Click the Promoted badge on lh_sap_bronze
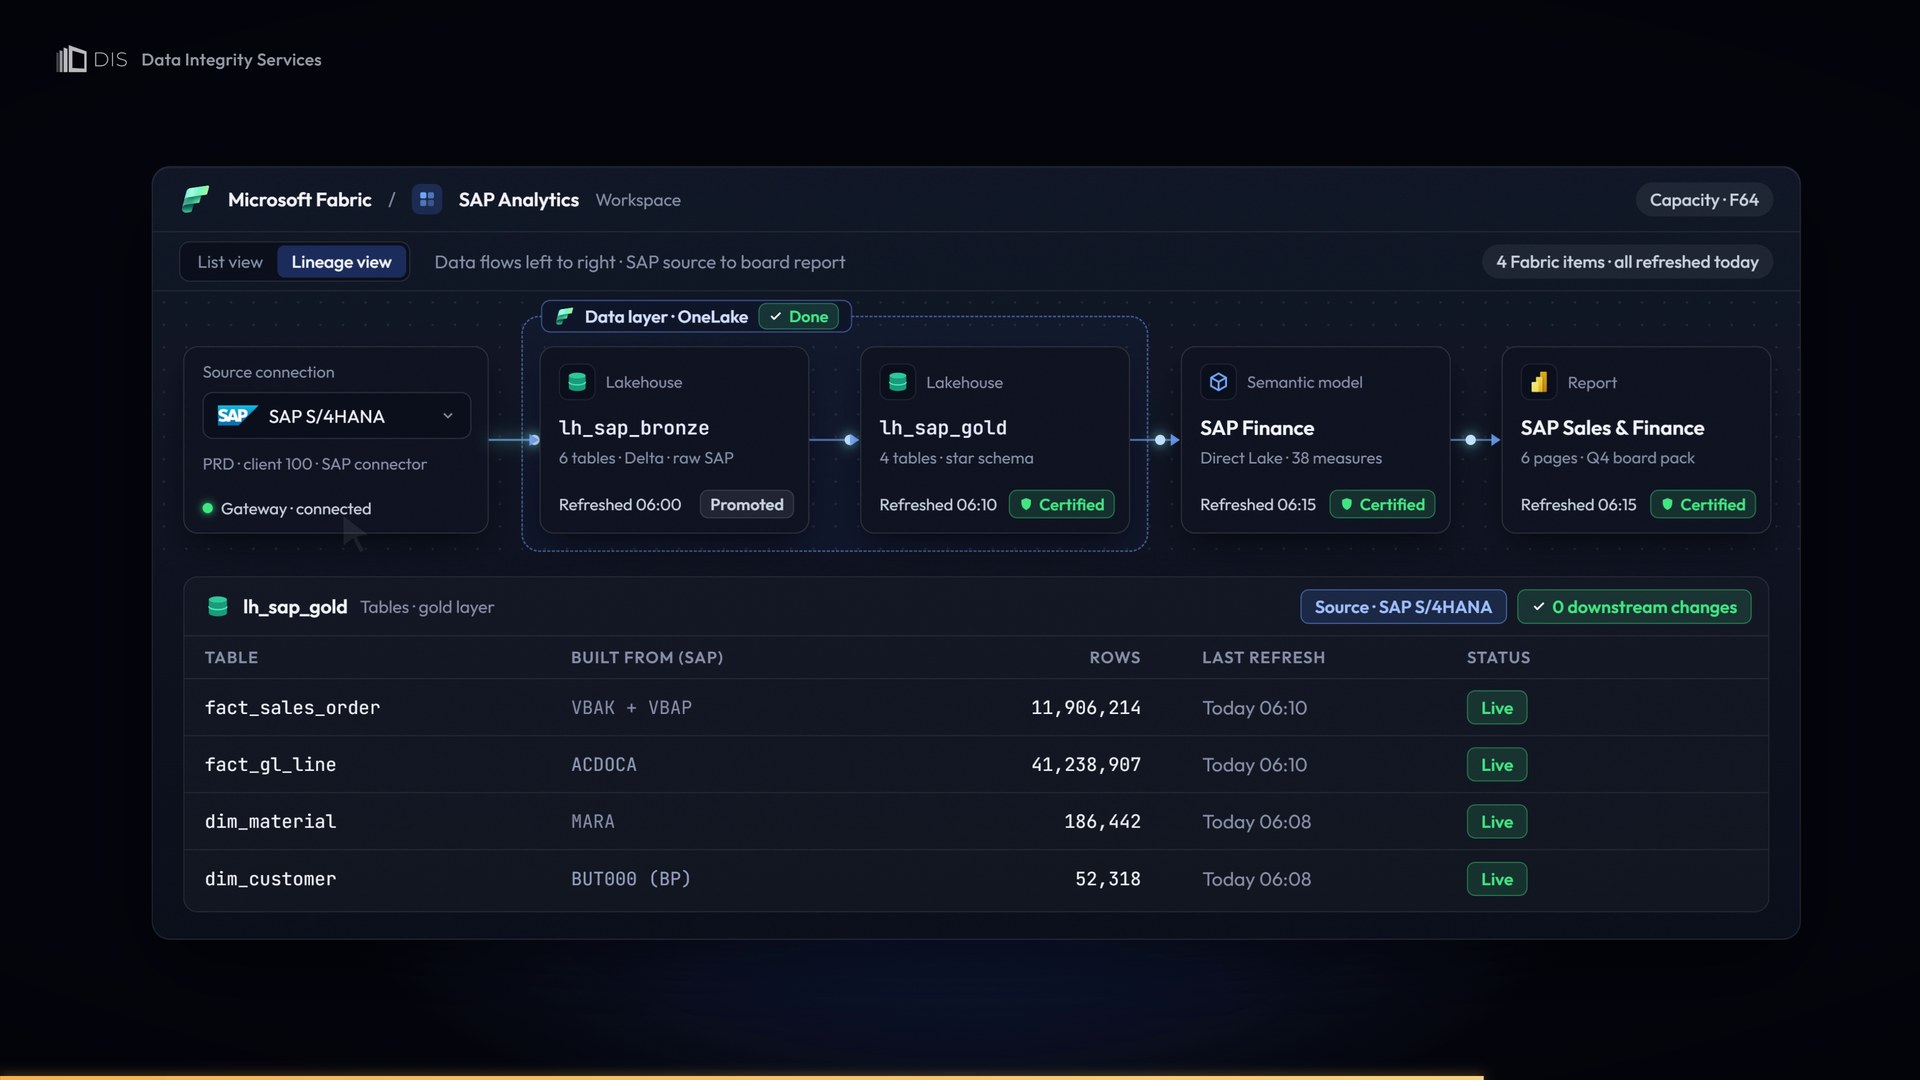Image resolution: width=1920 pixels, height=1080 pixels. click(747, 504)
